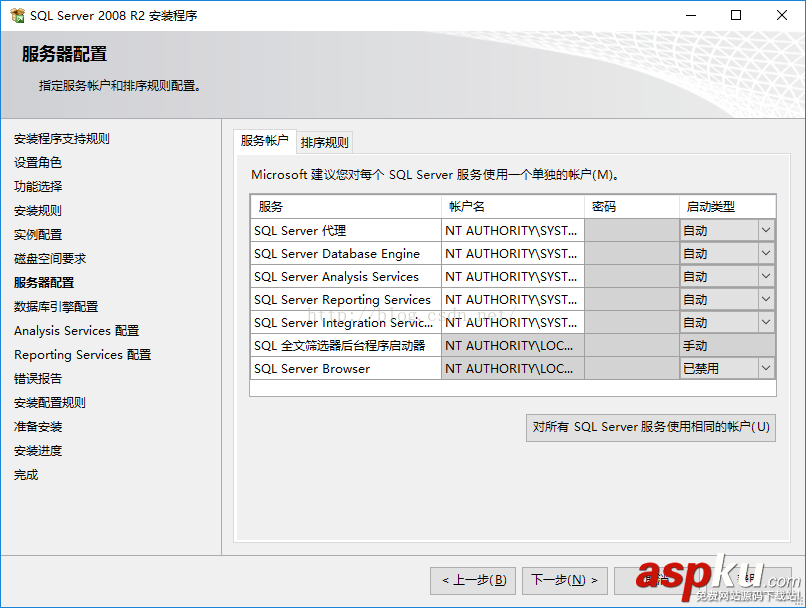Open startup type dropdown for SQL Server Browser

pyautogui.click(x=767, y=368)
